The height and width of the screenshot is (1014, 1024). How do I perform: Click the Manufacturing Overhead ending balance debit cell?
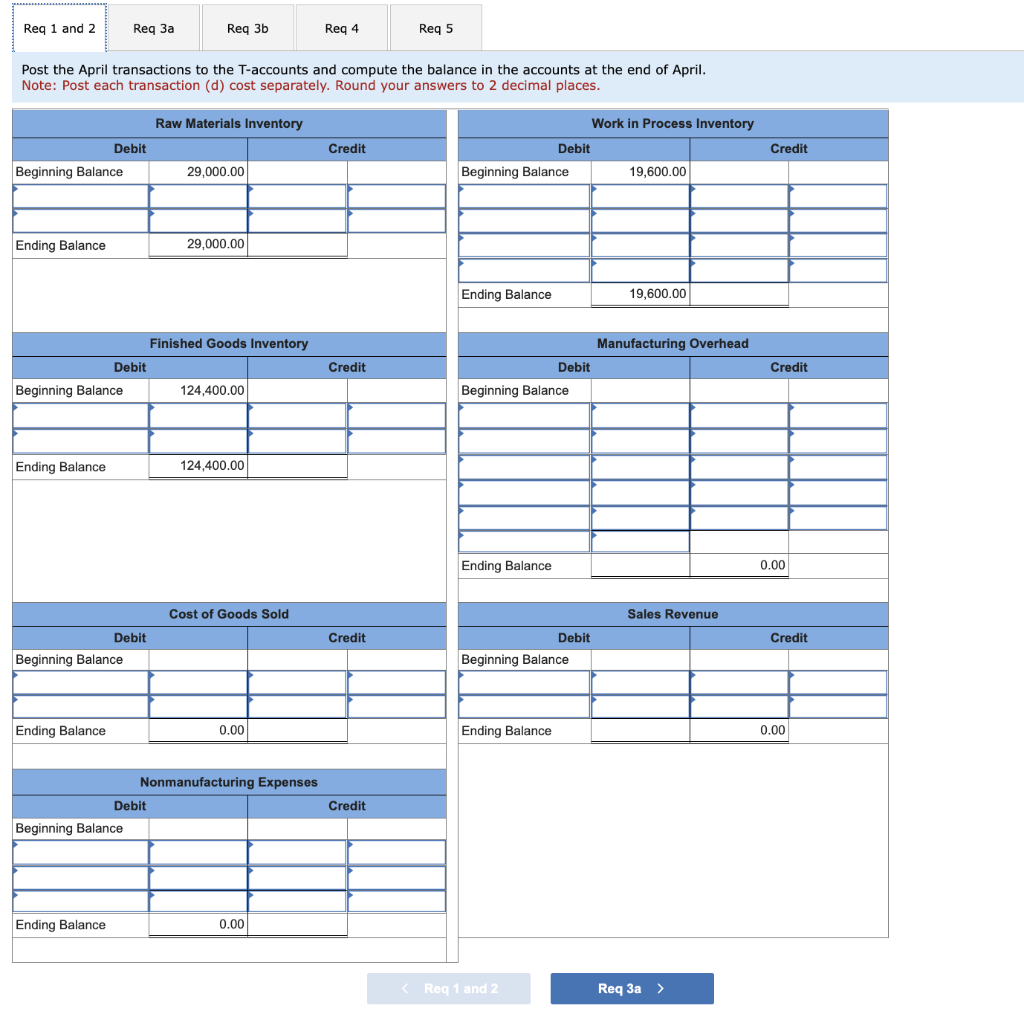click(640, 565)
